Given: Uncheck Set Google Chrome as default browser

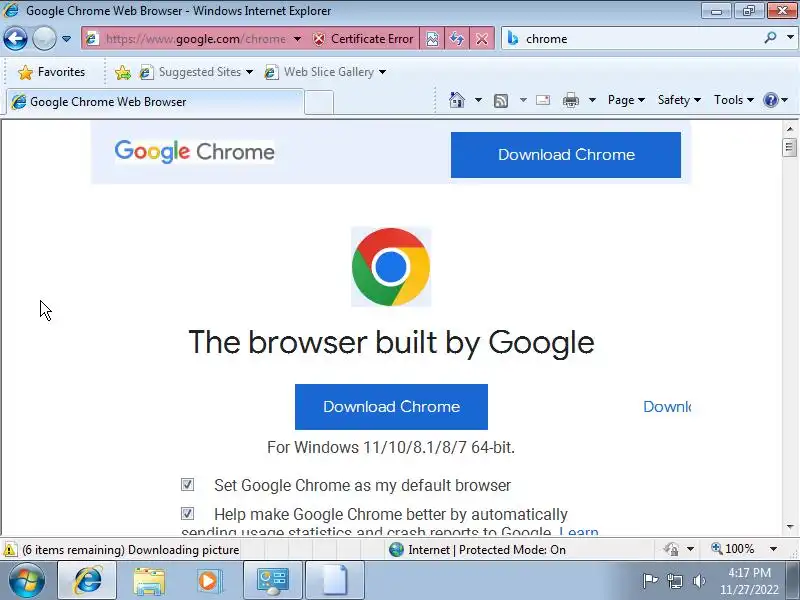Looking at the screenshot, I should pyautogui.click(x=187, y=484).
